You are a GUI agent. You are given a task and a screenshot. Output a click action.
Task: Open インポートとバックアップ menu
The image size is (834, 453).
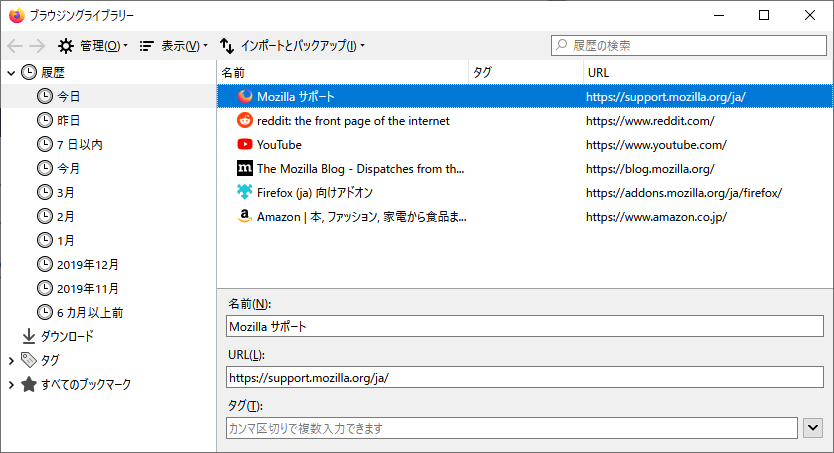click(293, 46)
